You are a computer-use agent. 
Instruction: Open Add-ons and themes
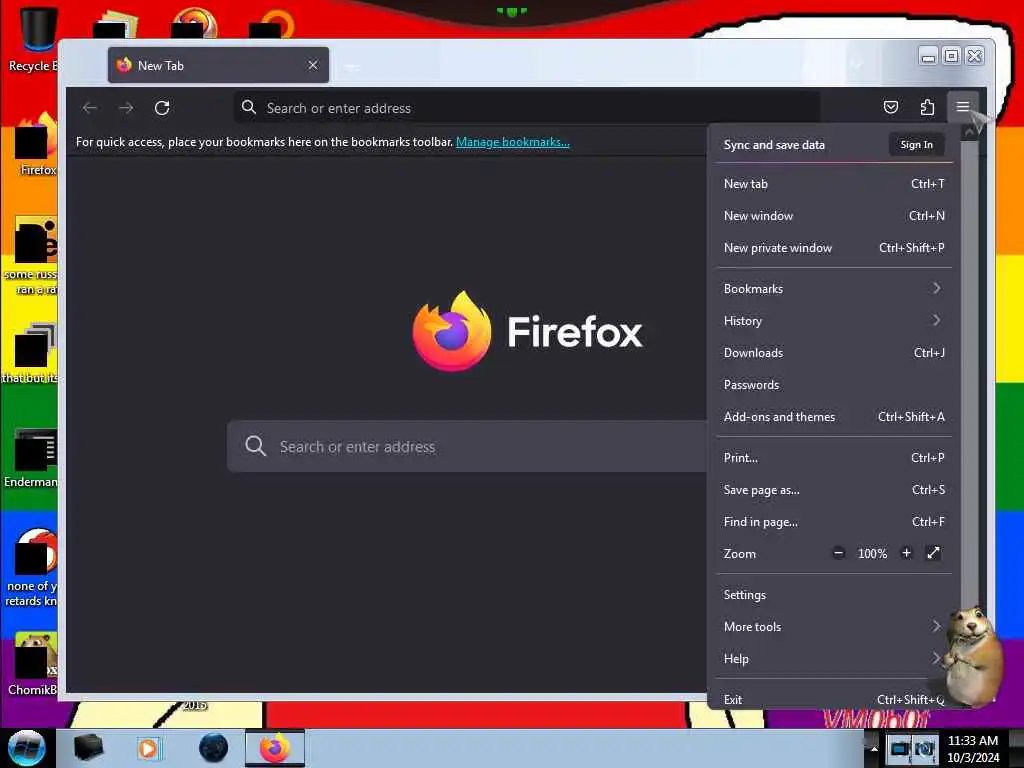[x=834, y=417]
